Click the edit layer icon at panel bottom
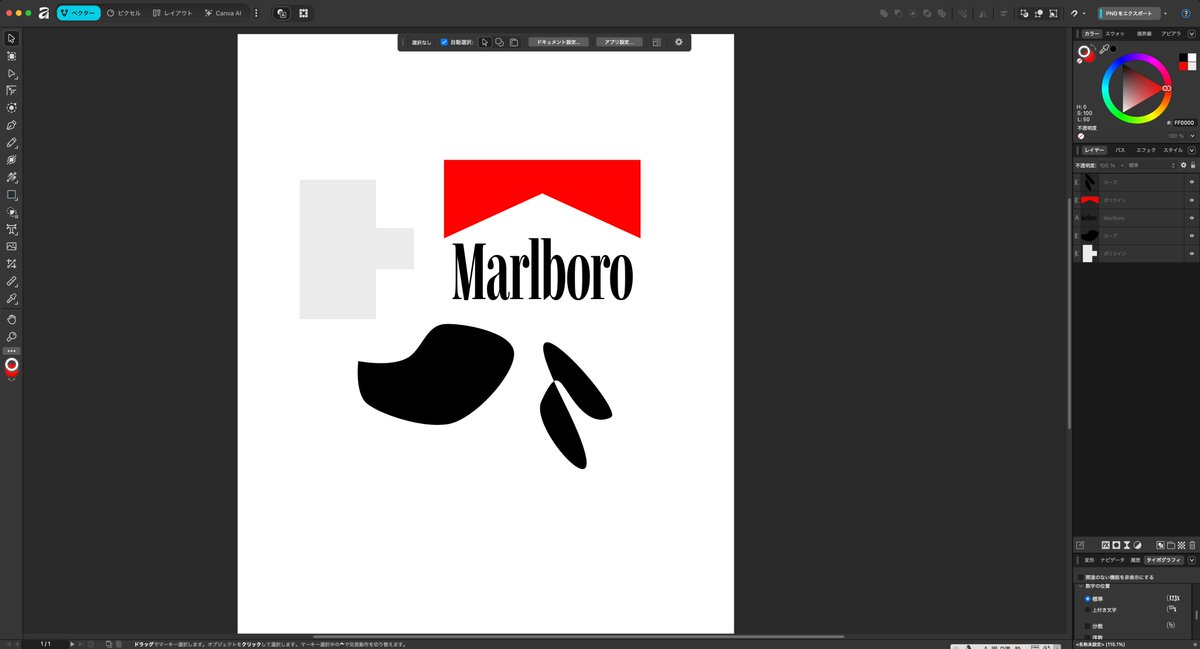1200x649 pixels. (1080, 545)
